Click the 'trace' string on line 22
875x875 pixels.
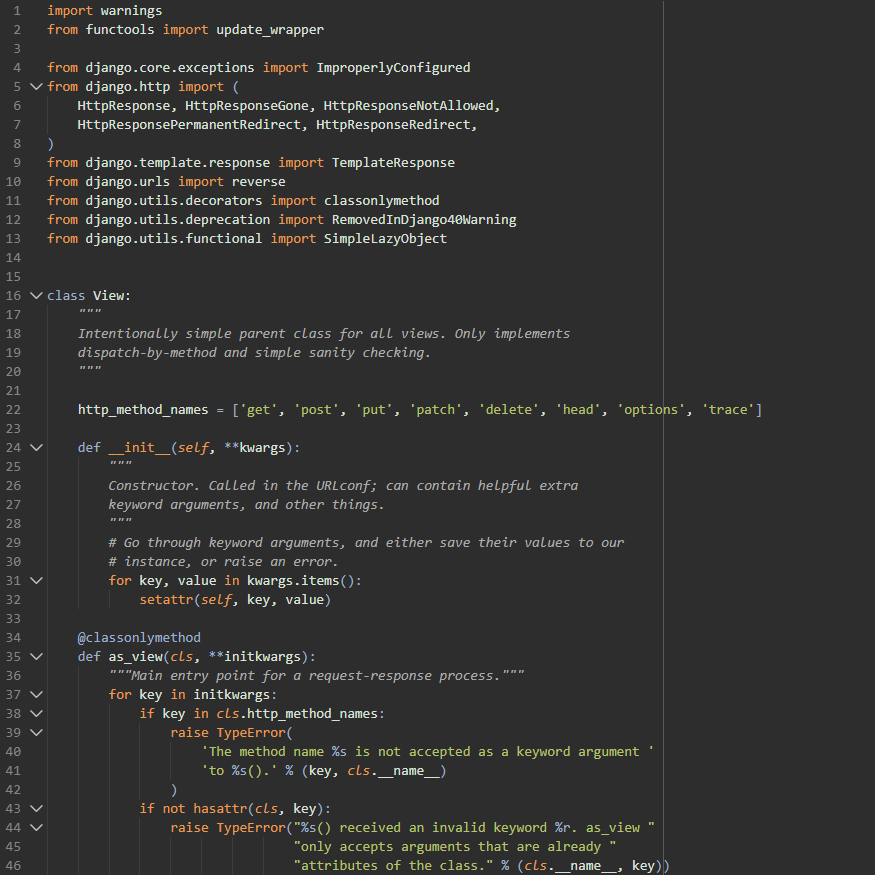click(x=728, y=410)
